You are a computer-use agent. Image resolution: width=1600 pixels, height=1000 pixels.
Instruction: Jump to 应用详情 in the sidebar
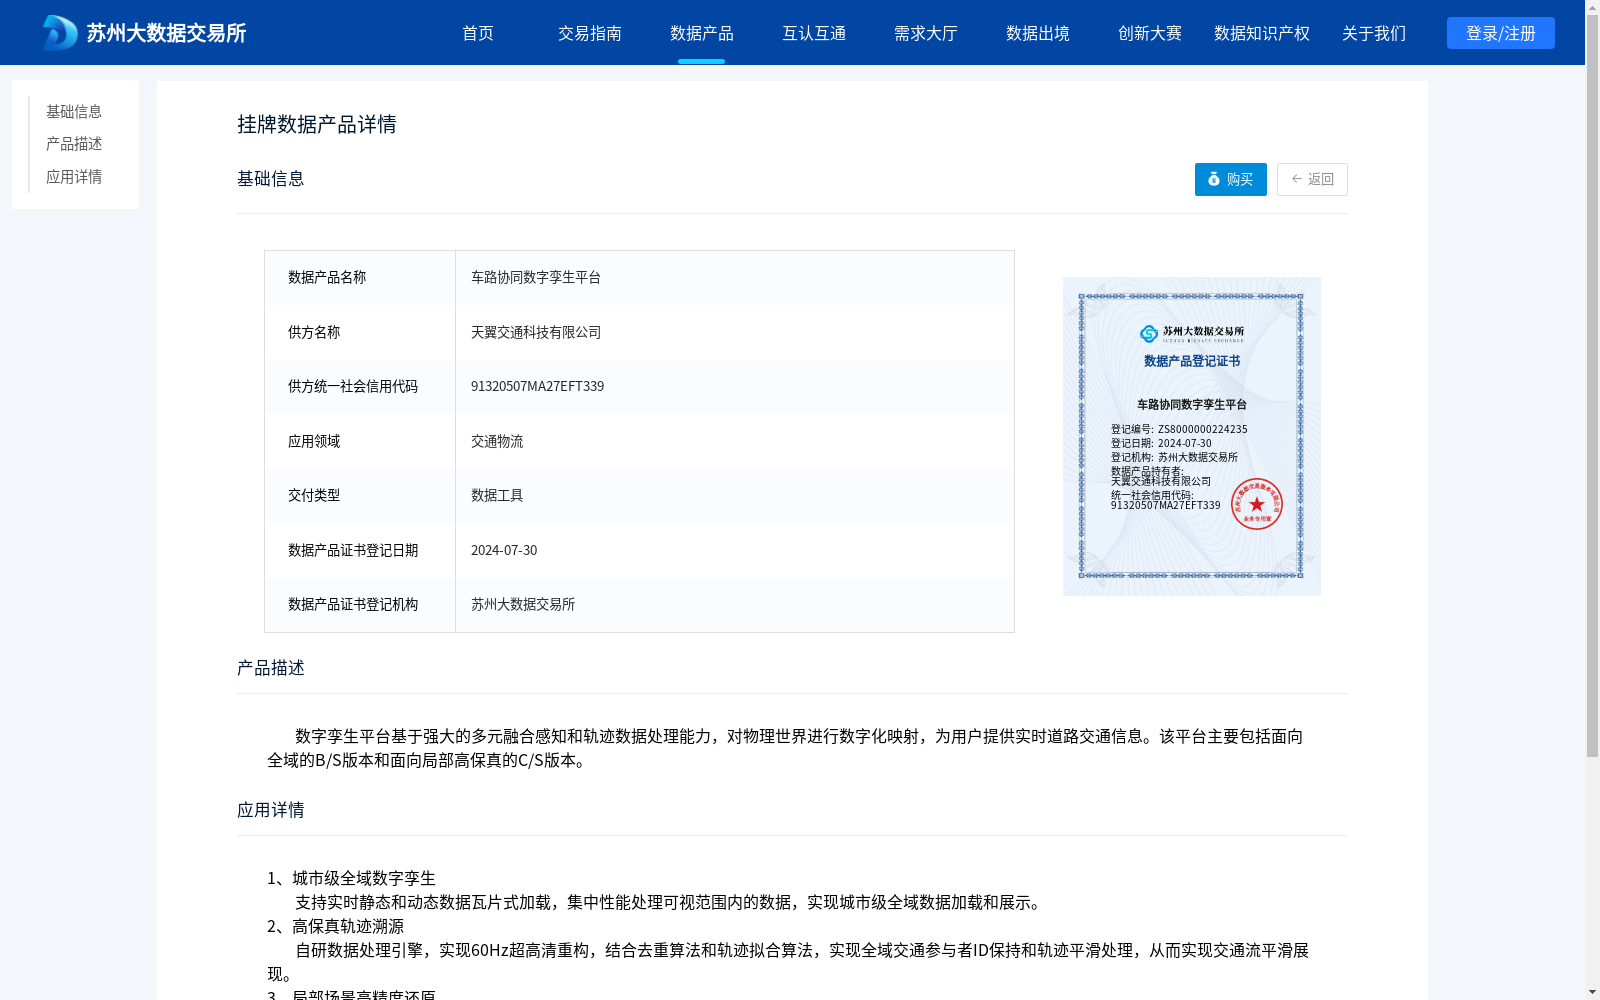pyautogui.click(x=74, y=177)
